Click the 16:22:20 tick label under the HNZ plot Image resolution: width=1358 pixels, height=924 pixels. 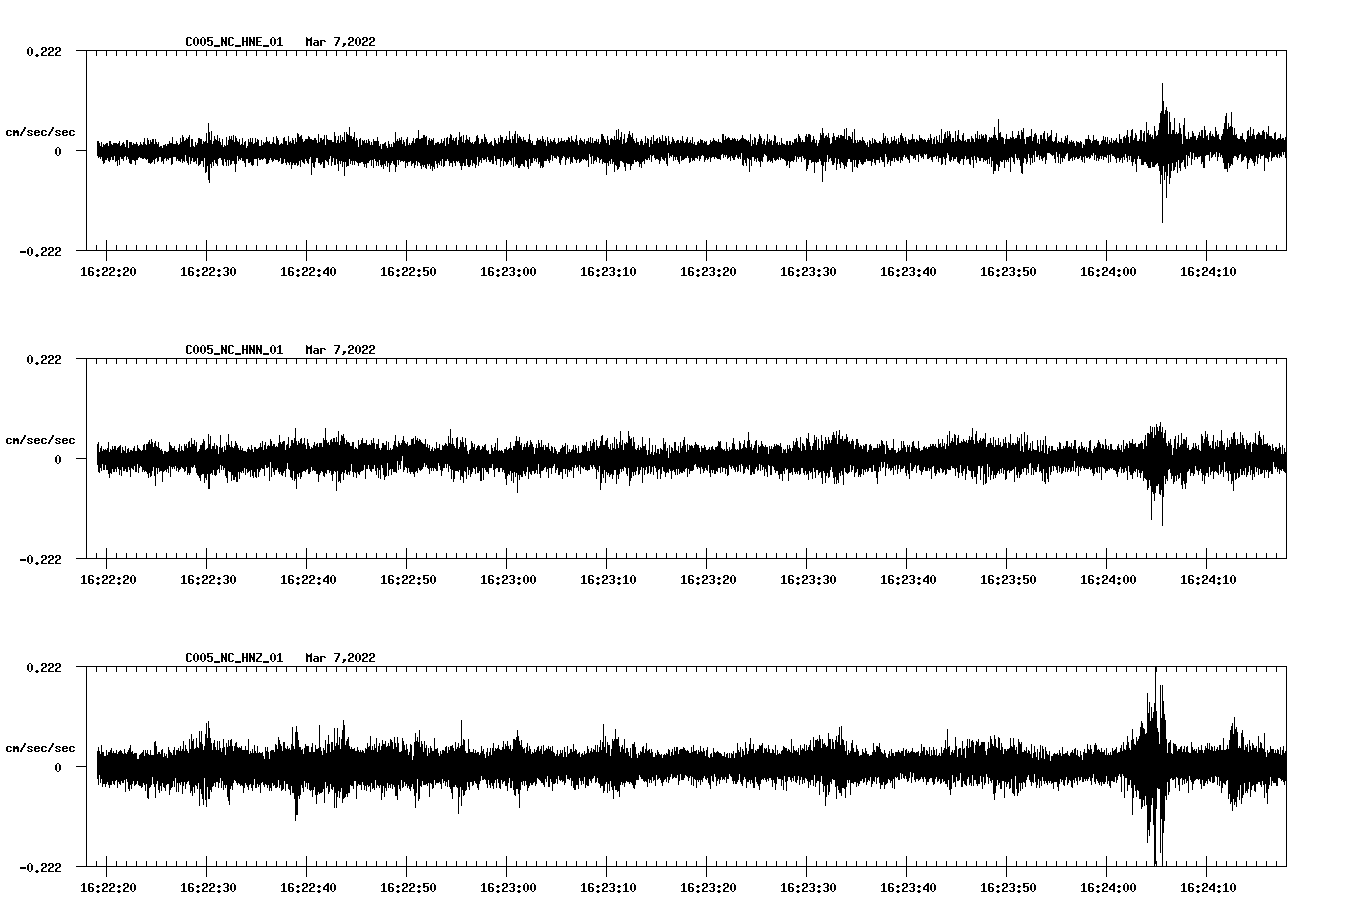108,887
